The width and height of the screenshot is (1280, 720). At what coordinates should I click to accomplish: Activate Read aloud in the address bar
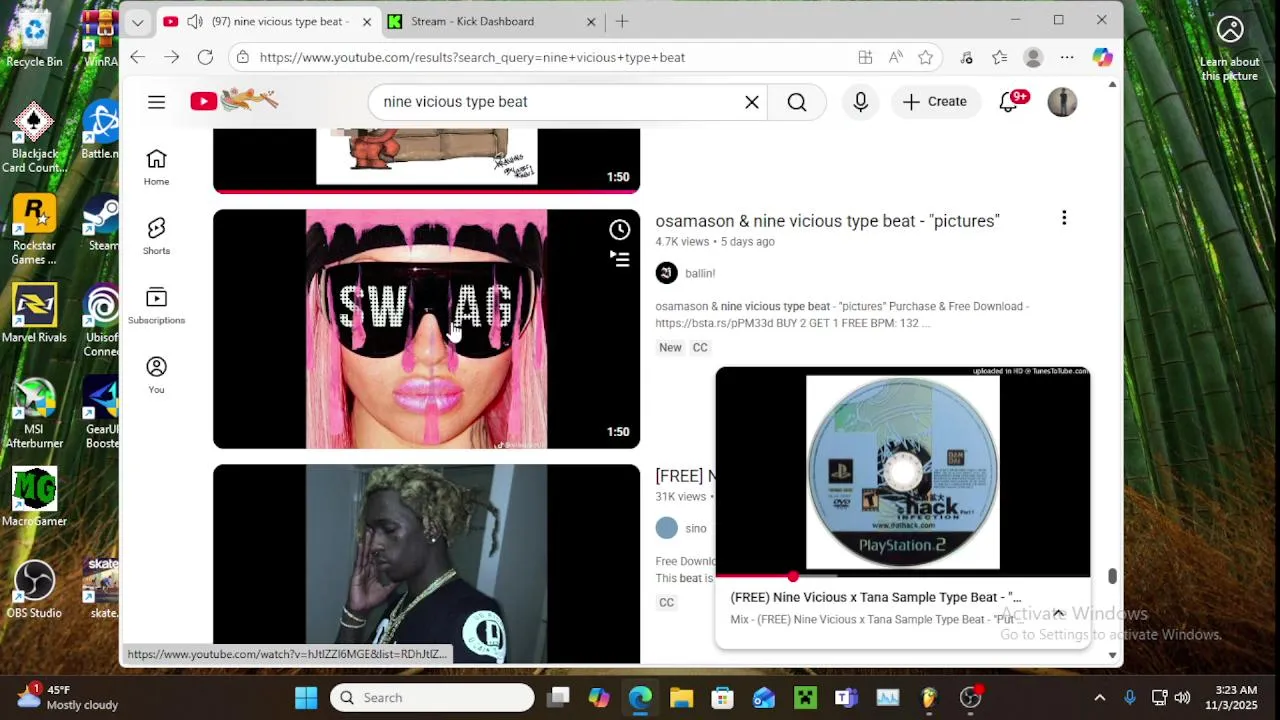895,57
